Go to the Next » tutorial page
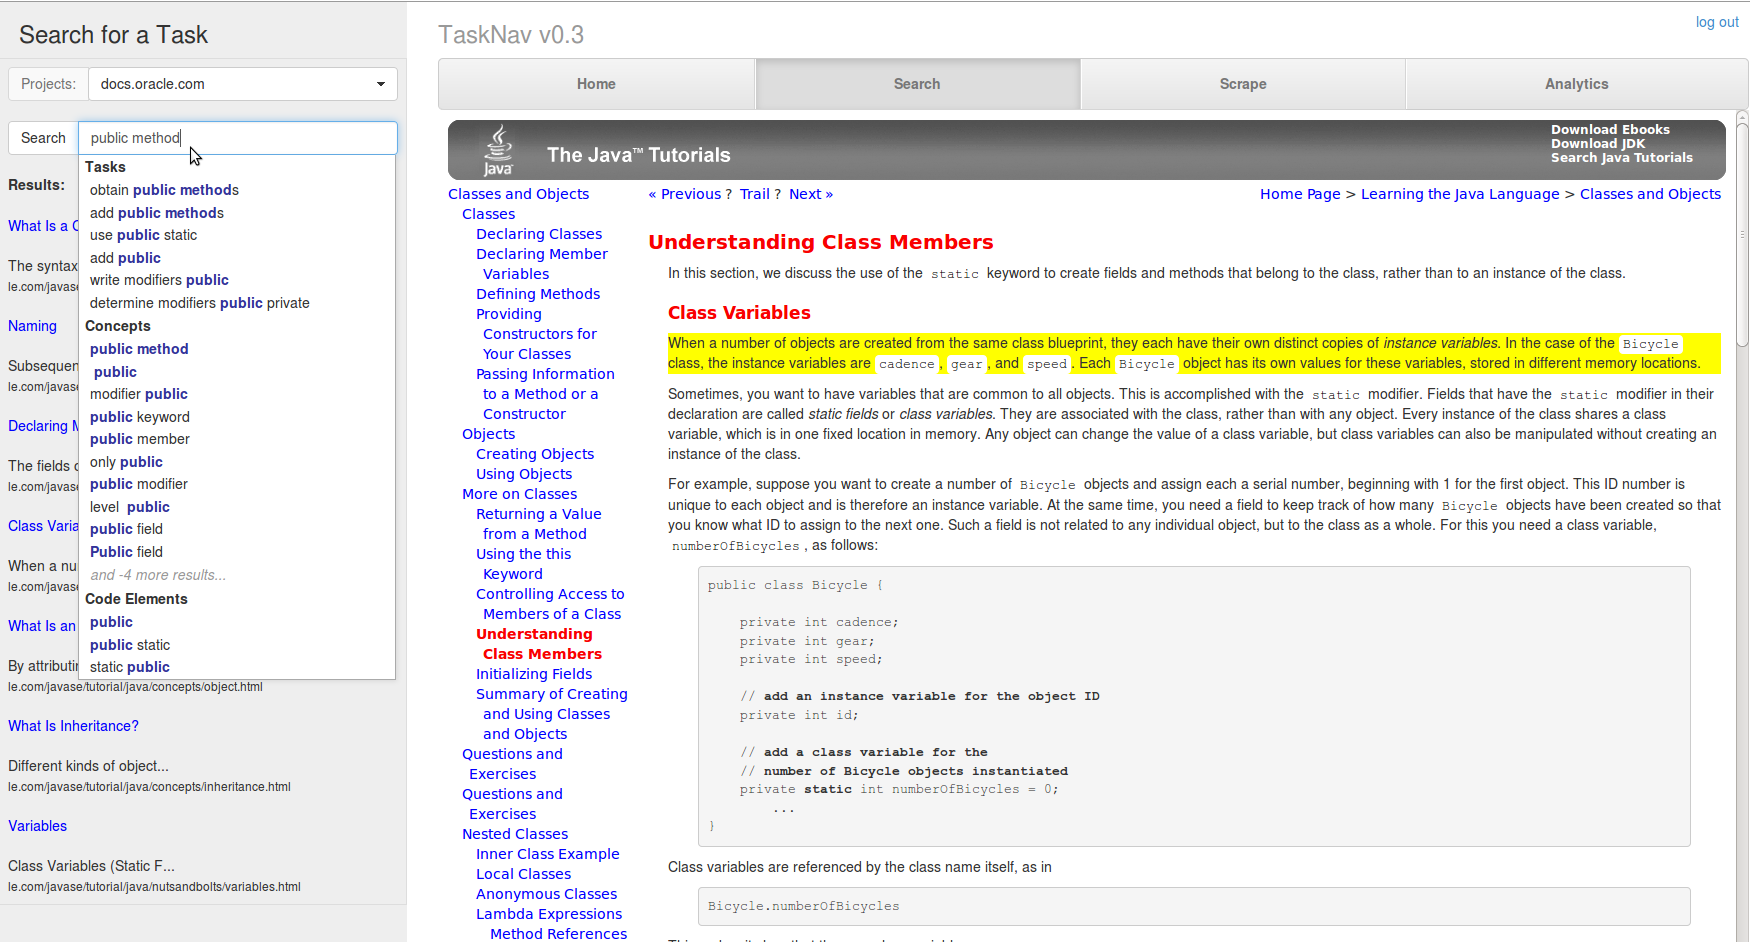This screenshot has width=1750, height=944. tap(810, 194)
